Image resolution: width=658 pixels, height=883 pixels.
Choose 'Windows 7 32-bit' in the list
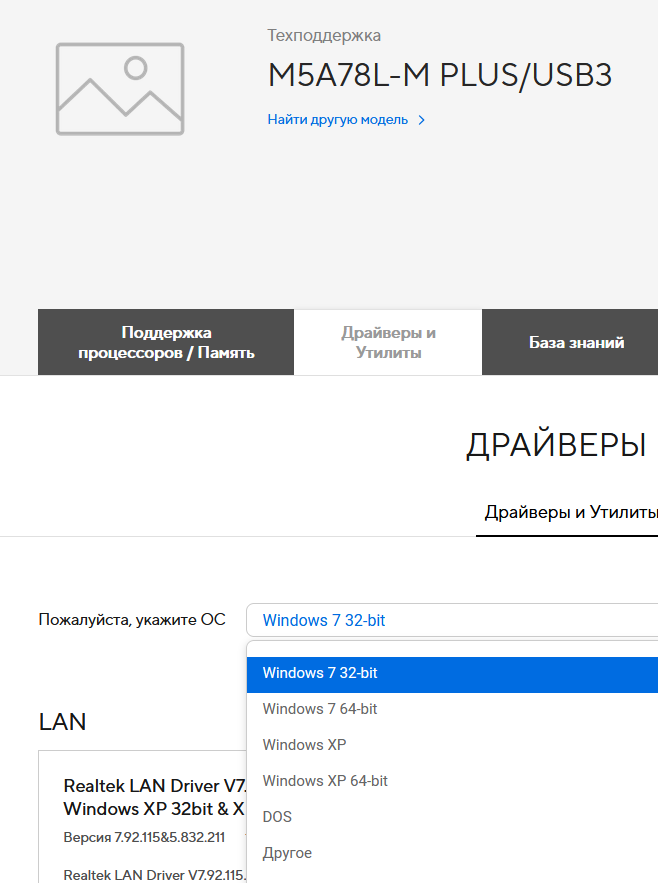pyautogui.click(x=452, y=673)
